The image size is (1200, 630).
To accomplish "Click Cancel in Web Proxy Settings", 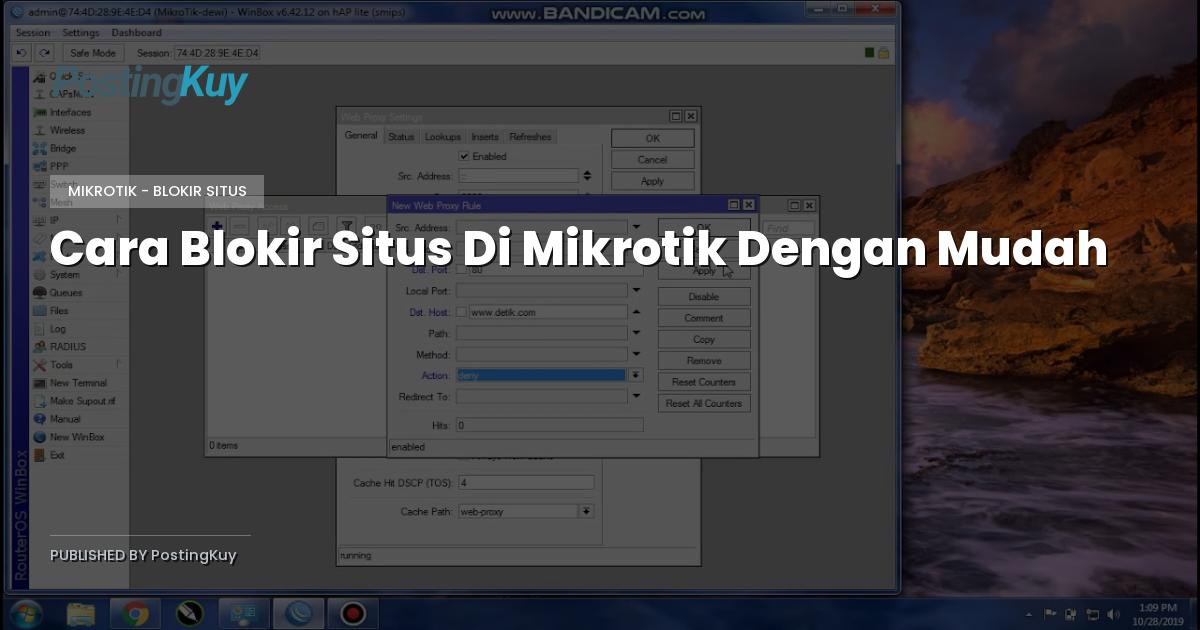I will pyautogui.click(x=652, y=160).
